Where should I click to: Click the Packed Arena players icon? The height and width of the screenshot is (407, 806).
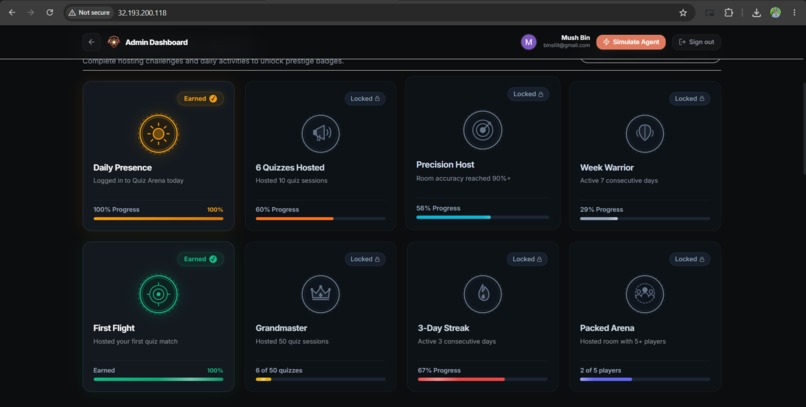coord(645,294)
